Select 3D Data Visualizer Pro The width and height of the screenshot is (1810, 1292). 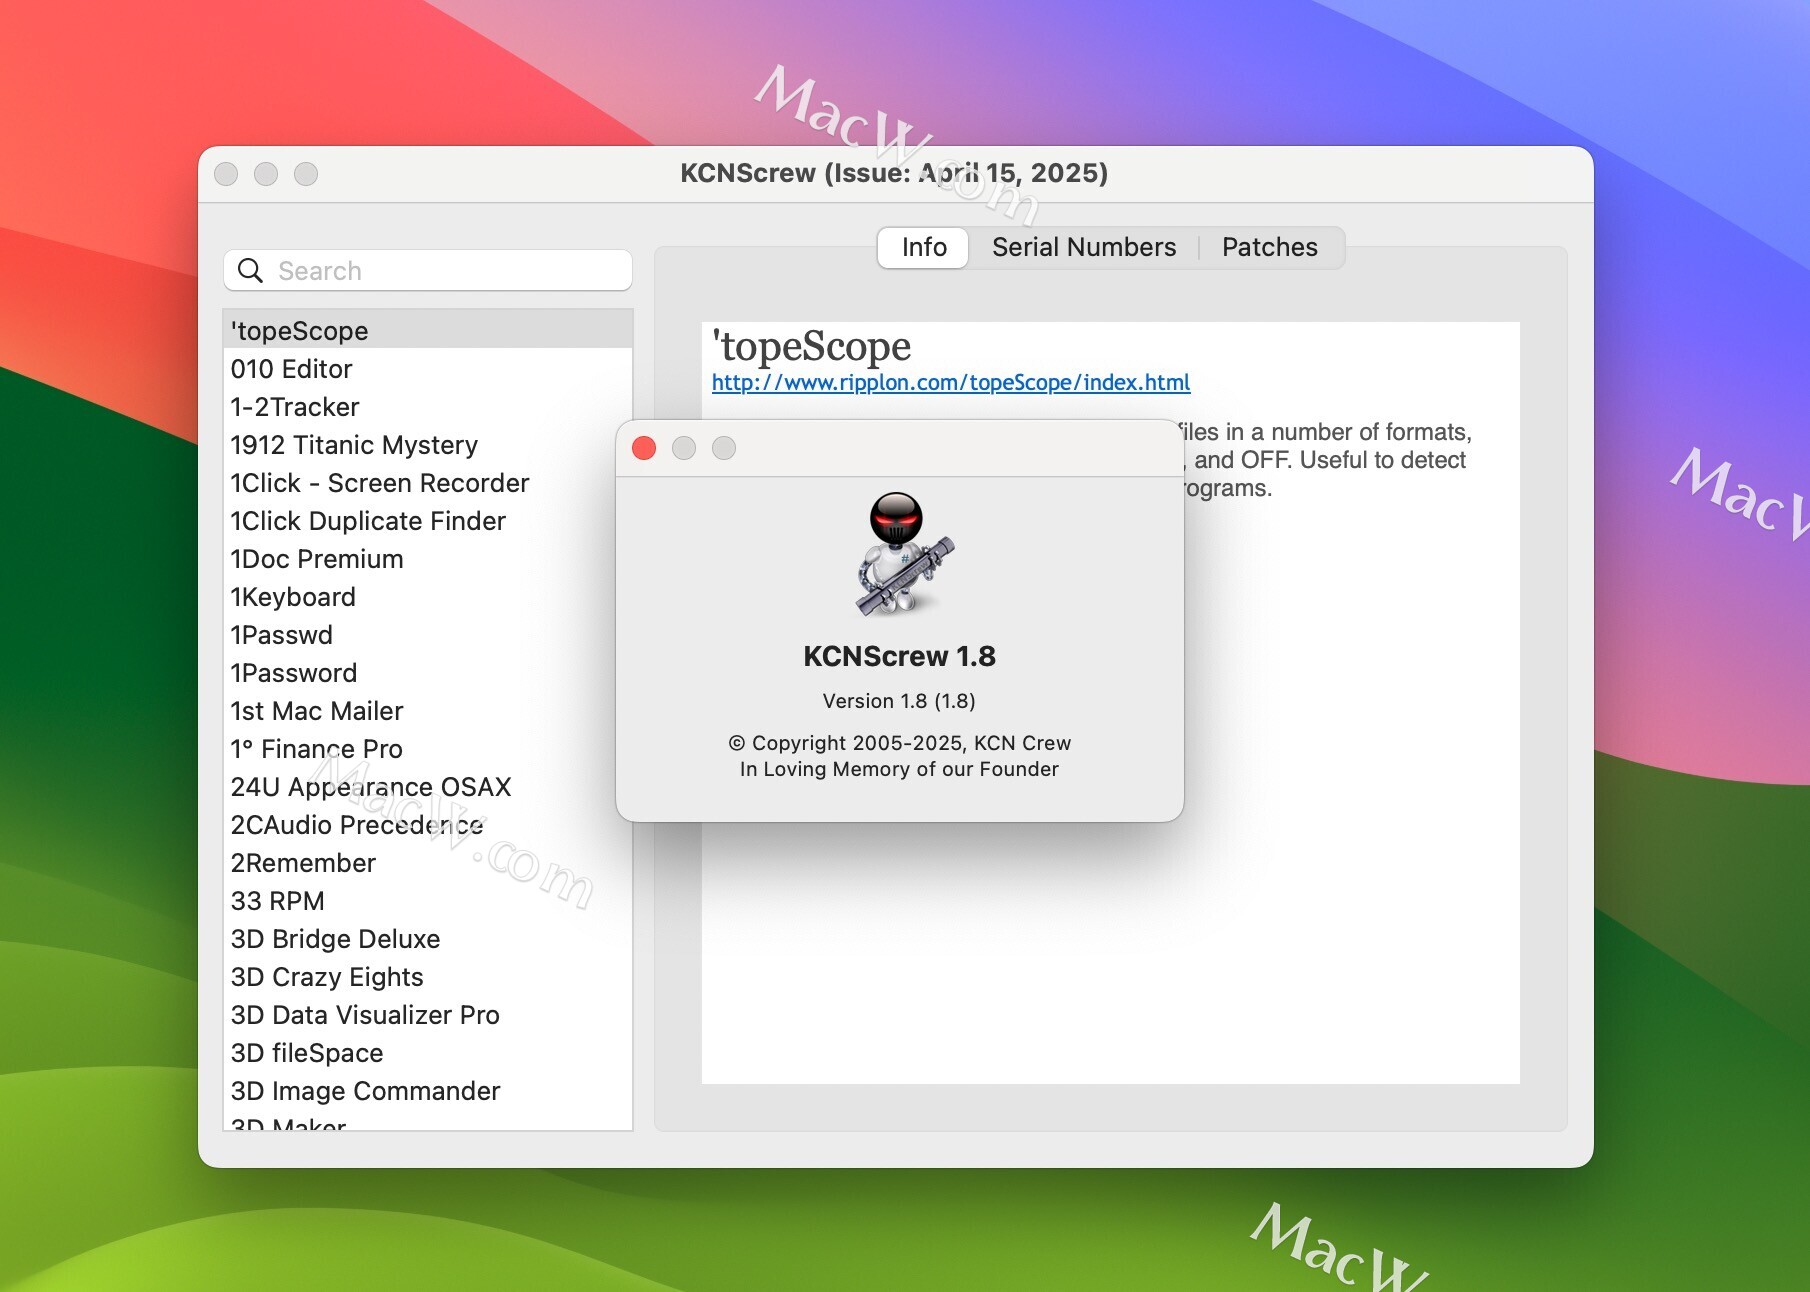pos(428,1015)
